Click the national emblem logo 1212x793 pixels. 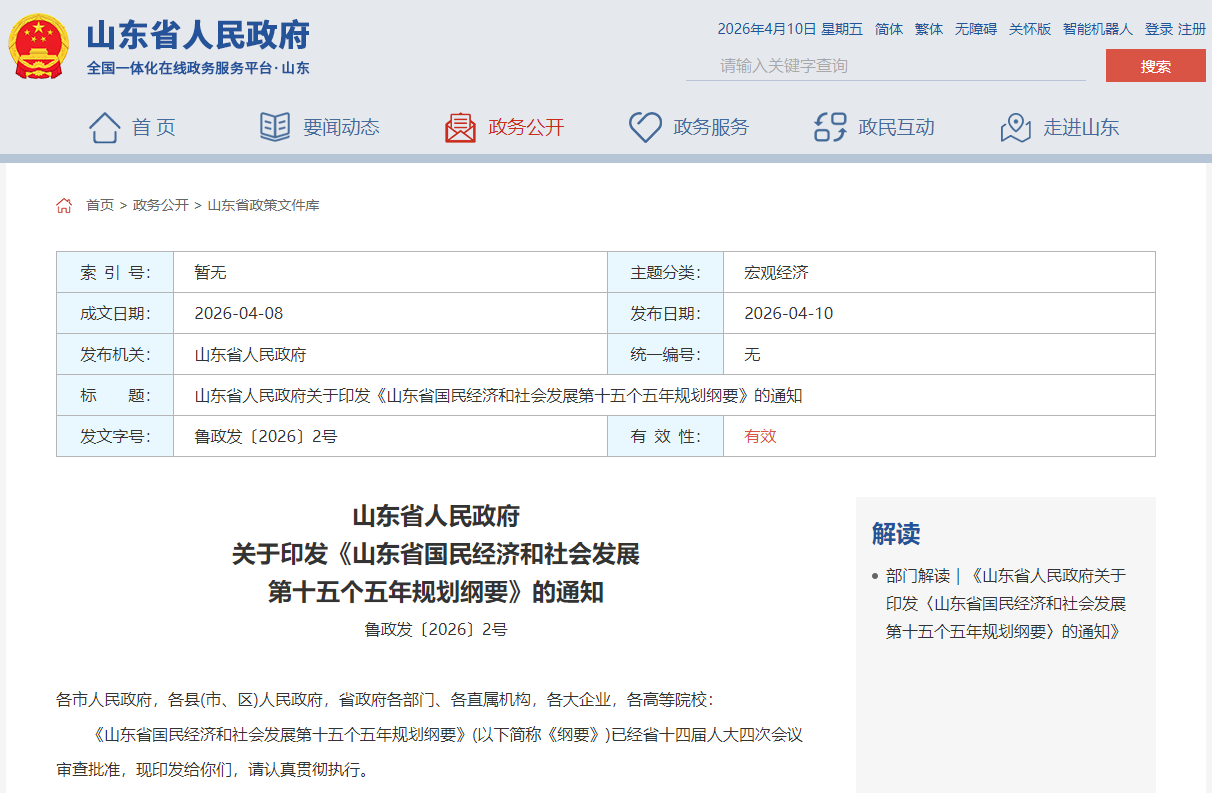tap(39, 46)
